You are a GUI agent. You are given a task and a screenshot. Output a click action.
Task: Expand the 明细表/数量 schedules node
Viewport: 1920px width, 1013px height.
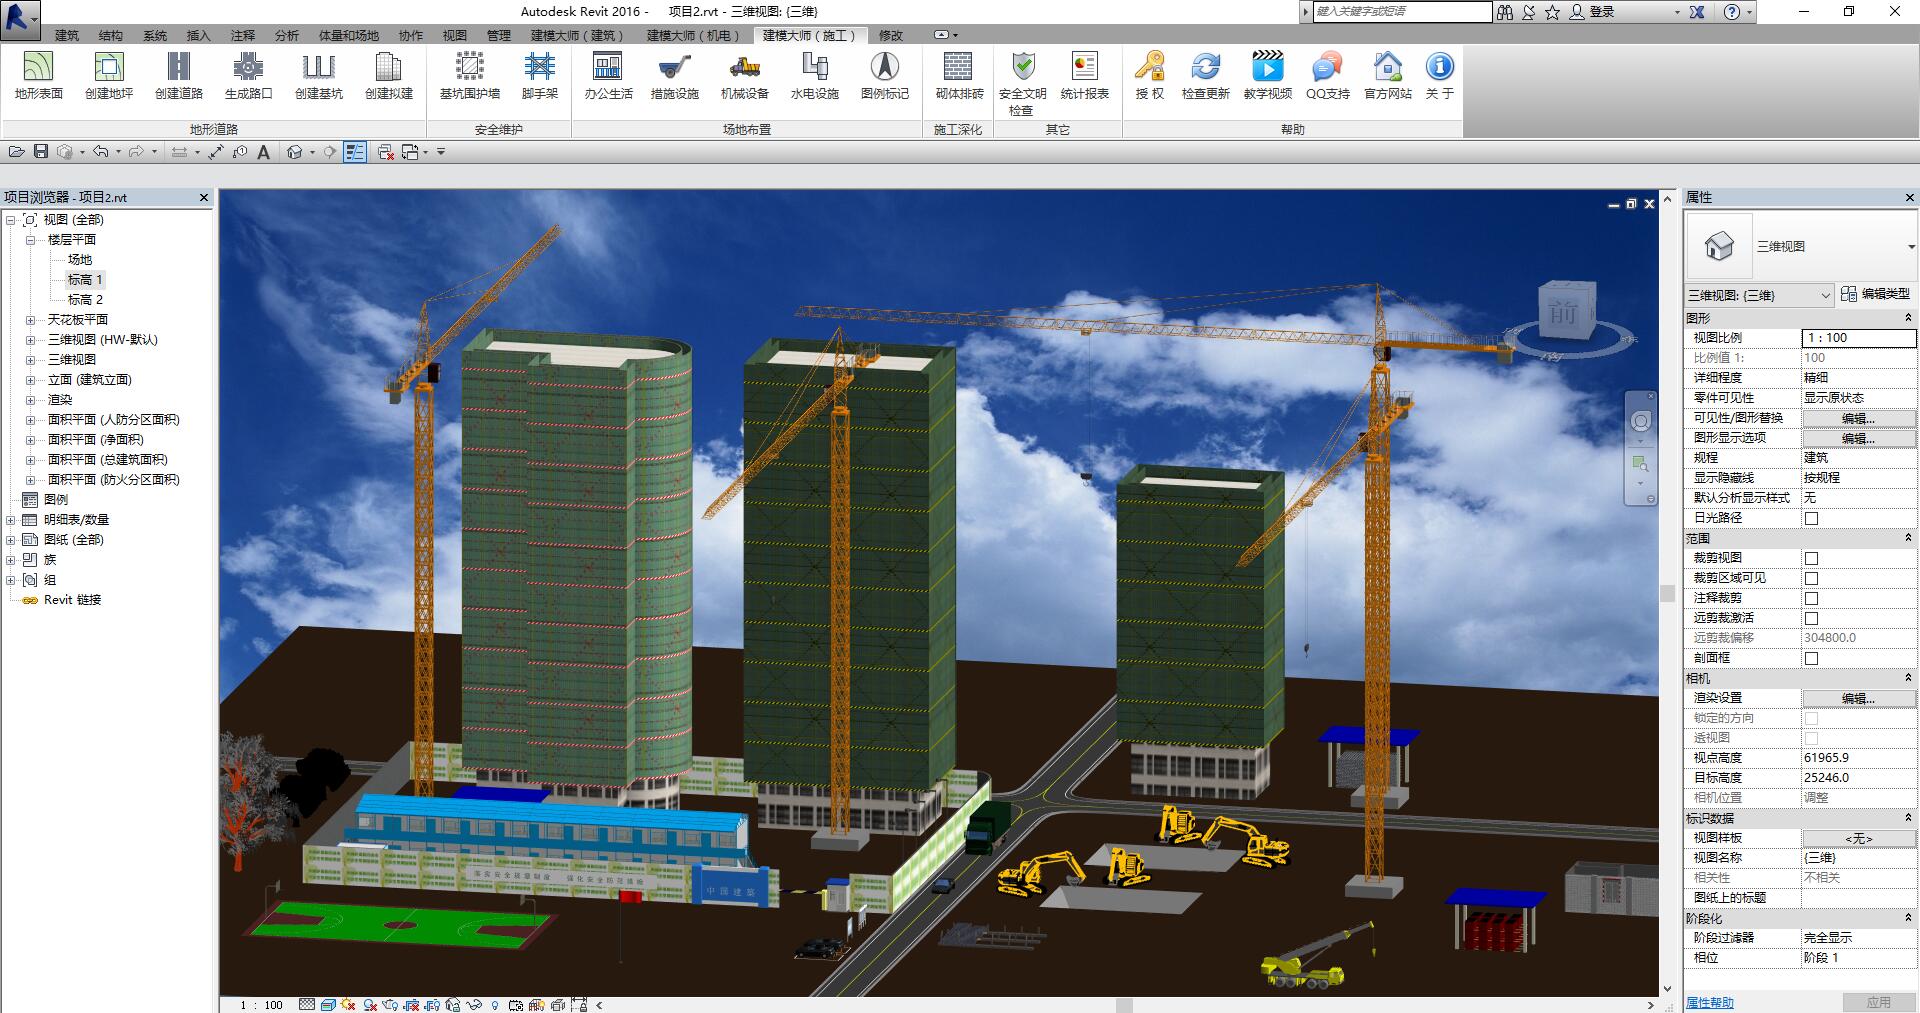click(x=11, y=520)
